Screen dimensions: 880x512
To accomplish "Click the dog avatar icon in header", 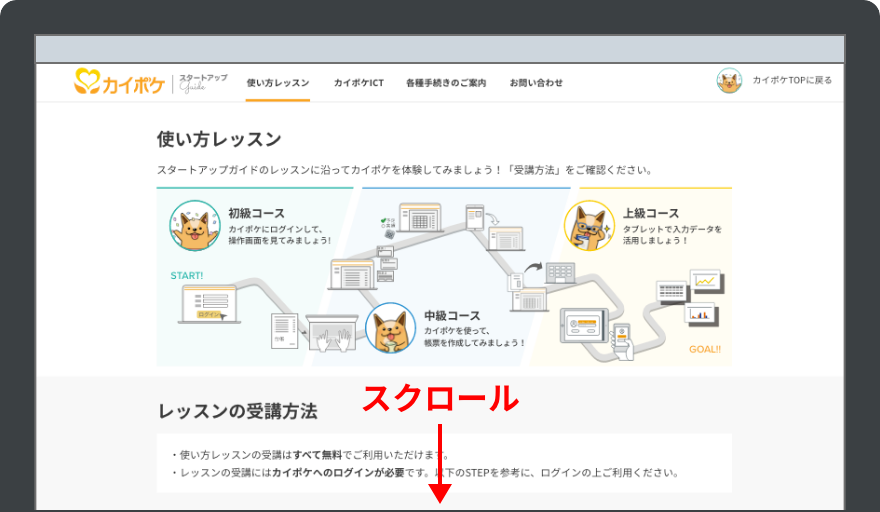I will click(x=729, y=81).
